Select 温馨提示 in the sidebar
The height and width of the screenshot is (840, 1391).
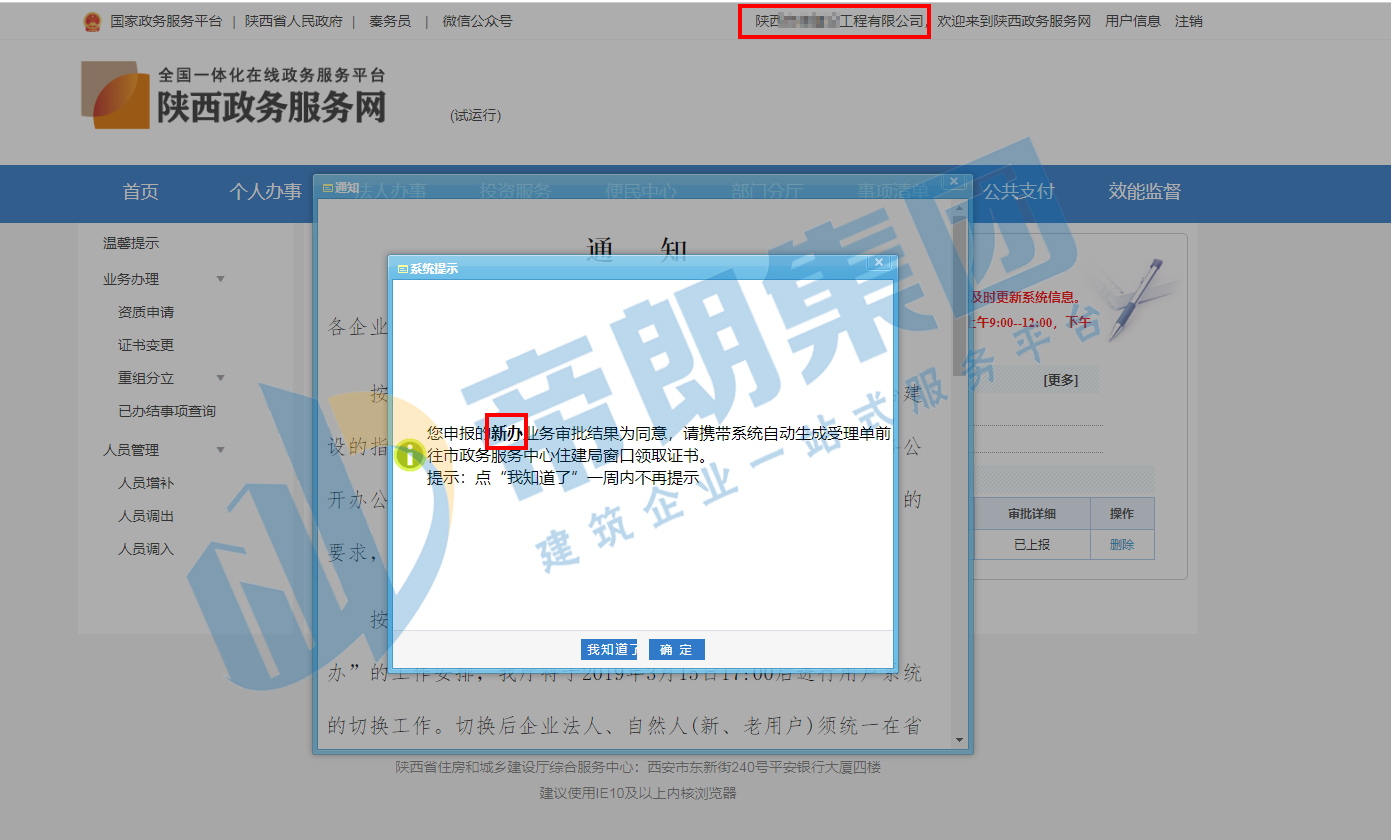(x=131, y=243)
